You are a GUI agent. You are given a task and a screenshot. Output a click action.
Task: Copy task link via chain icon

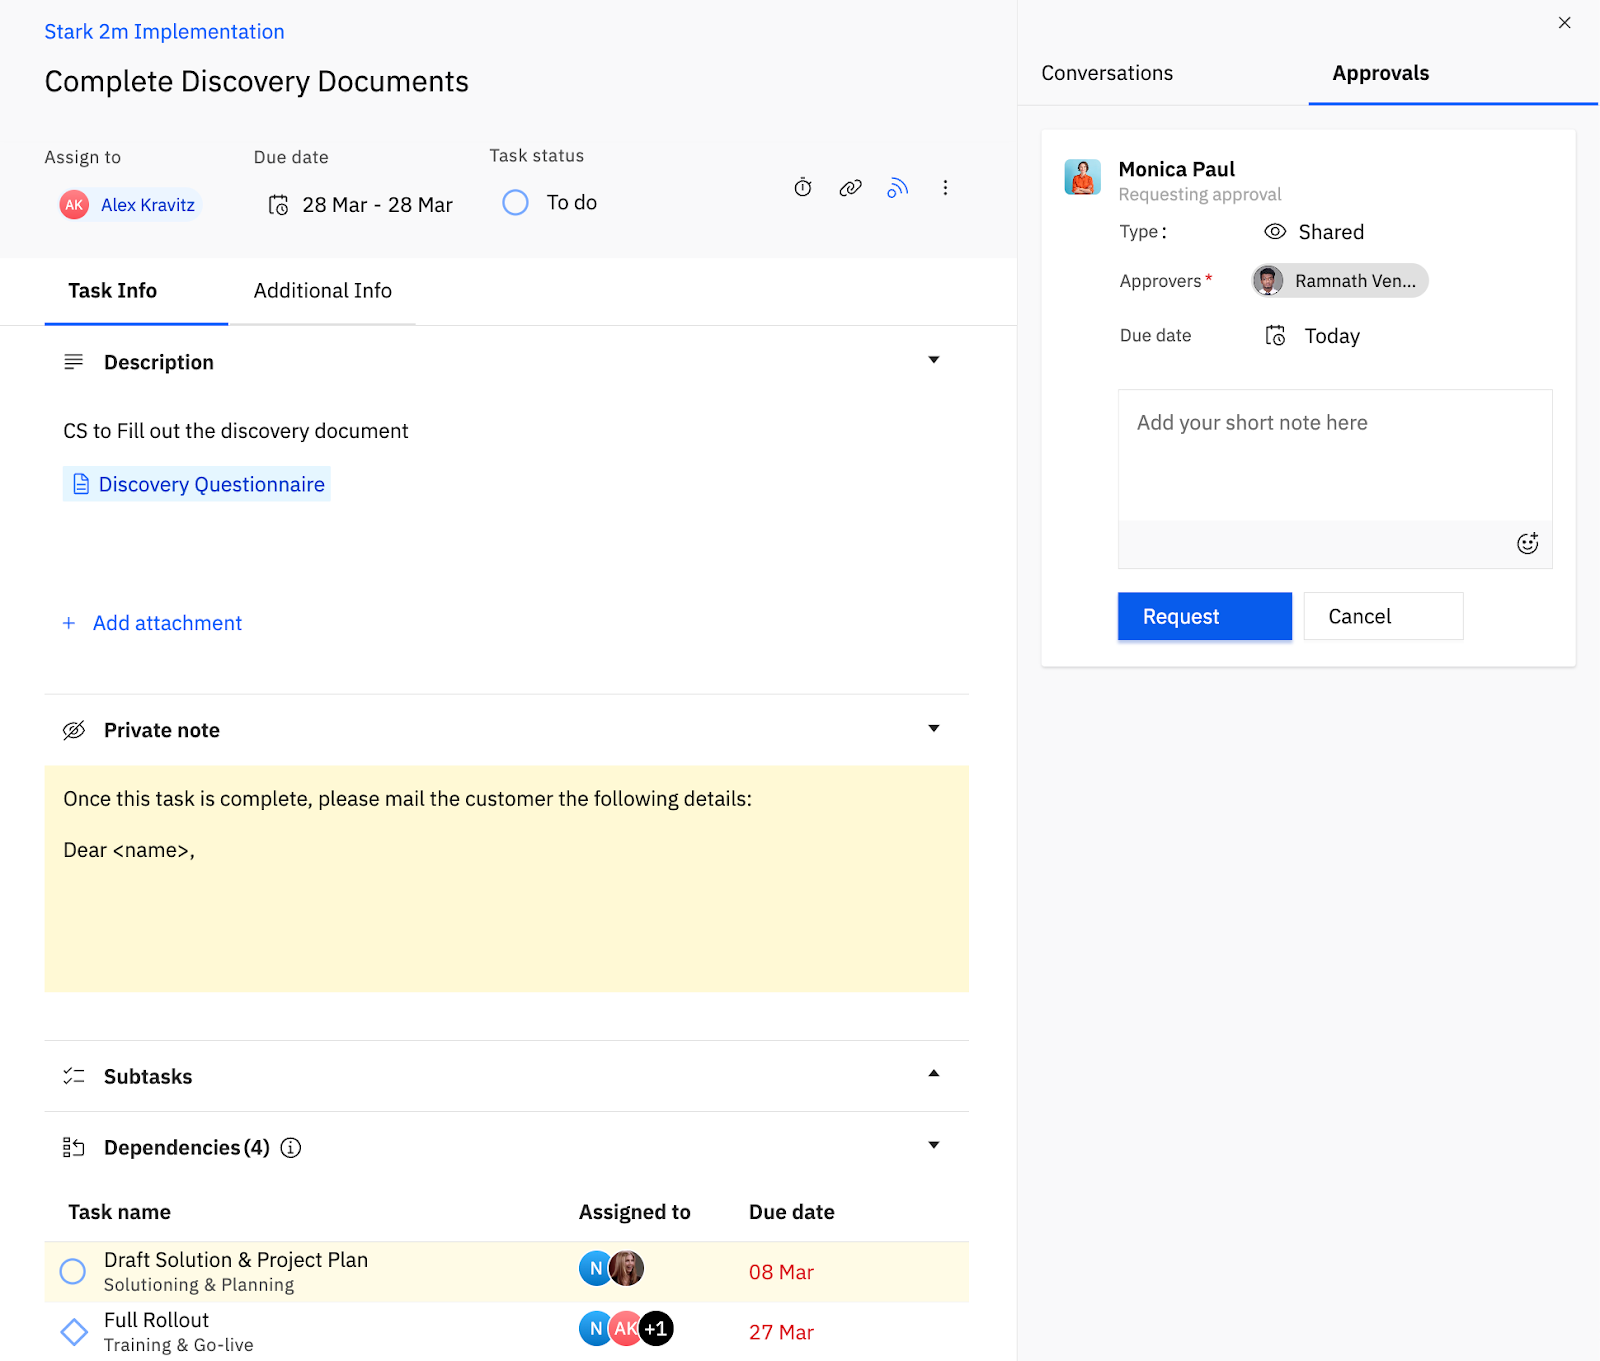click(x=850, y=187)
